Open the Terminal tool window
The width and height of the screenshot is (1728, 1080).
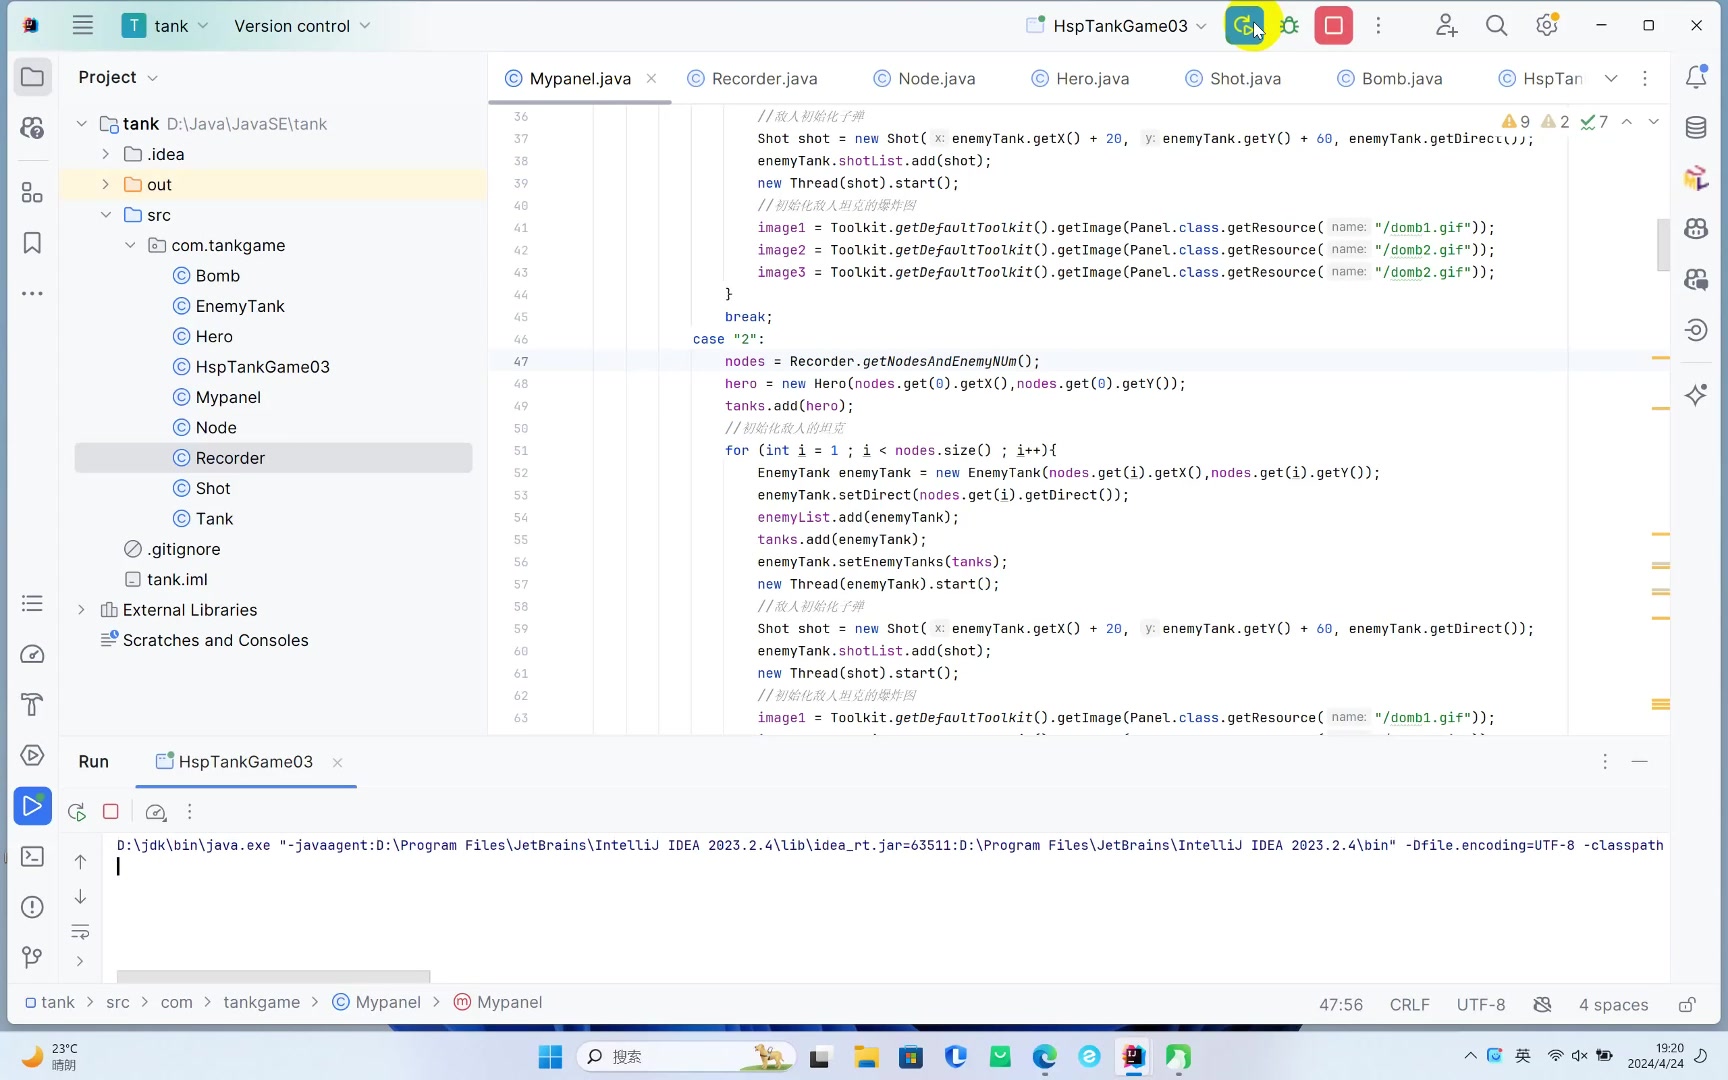[32, 856]
